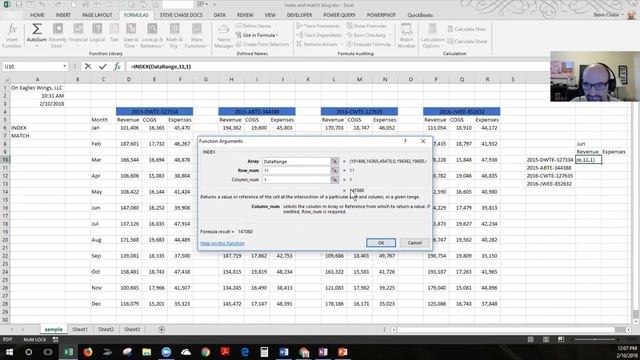Image resolution: width=640 pixels, height=360 pixels.
Task: Open Word from the taskbar
Action: coord(284,352)
